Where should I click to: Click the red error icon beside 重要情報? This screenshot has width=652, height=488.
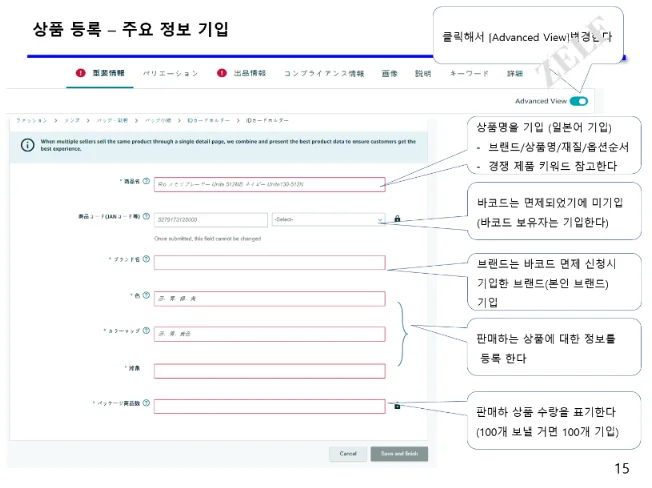pyautogui.click(x=80, y=73)
